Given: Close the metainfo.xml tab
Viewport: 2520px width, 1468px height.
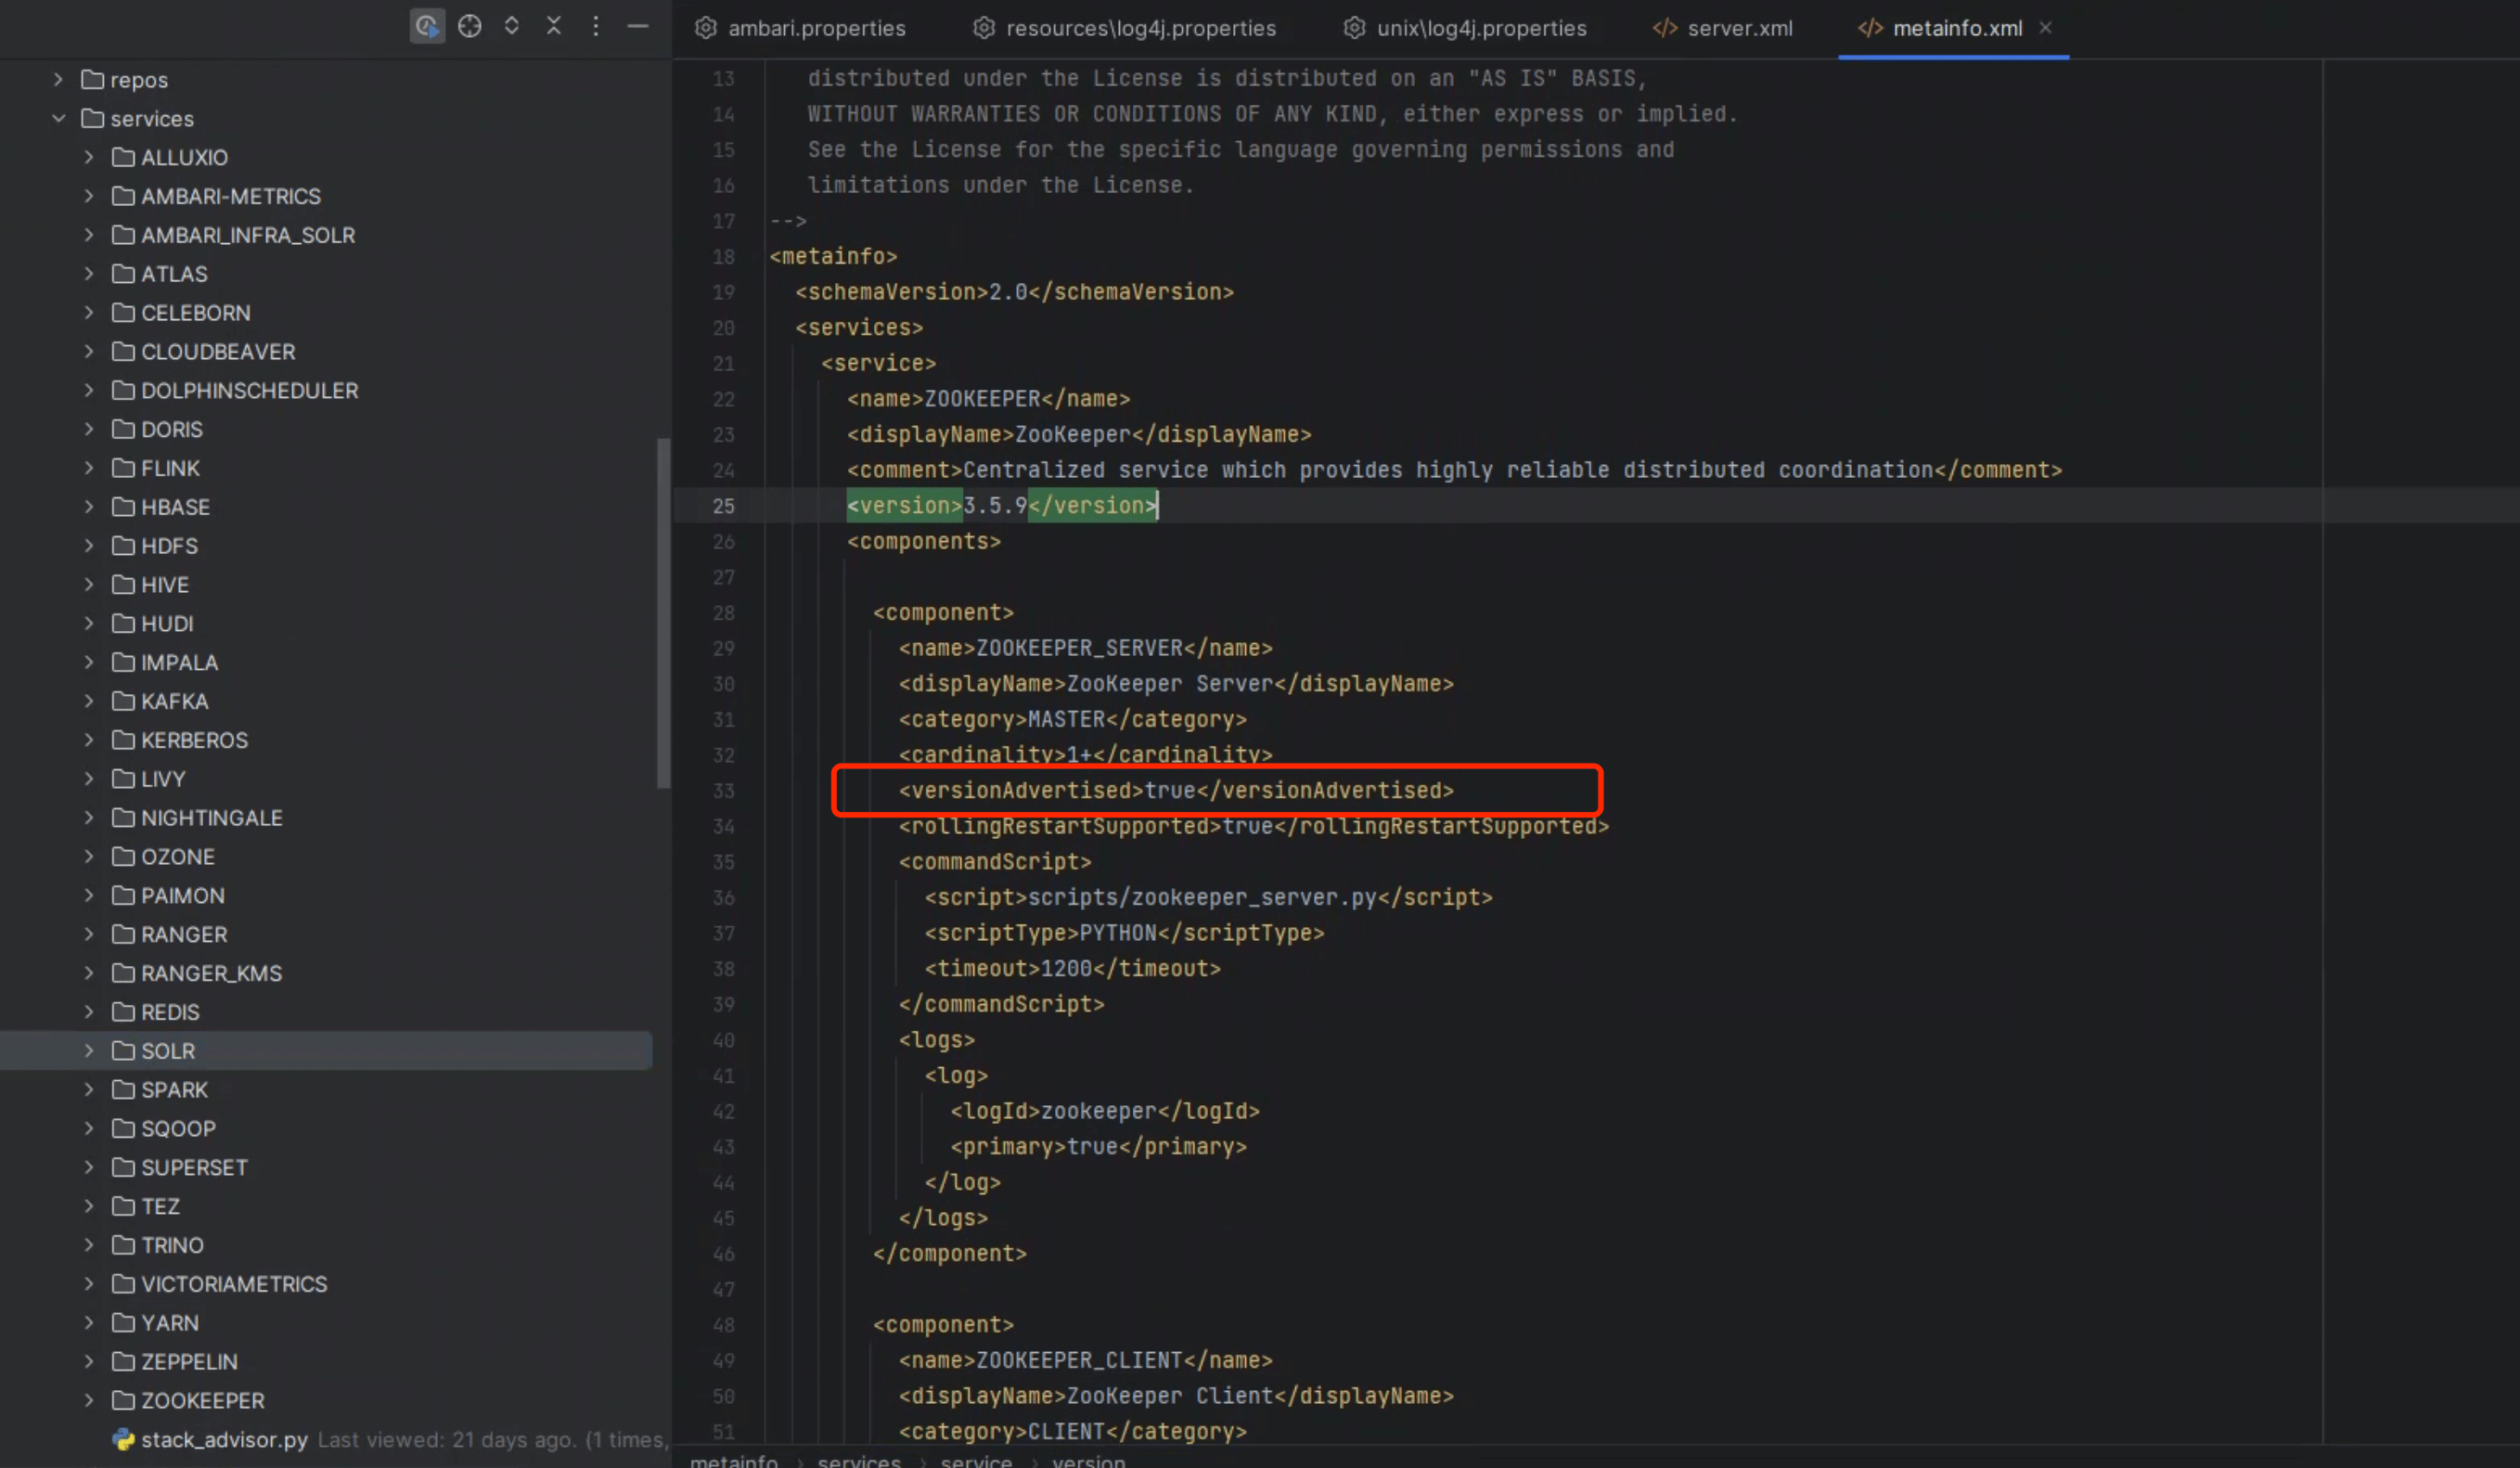Looking at the screenshot, I should (2046, 28).
